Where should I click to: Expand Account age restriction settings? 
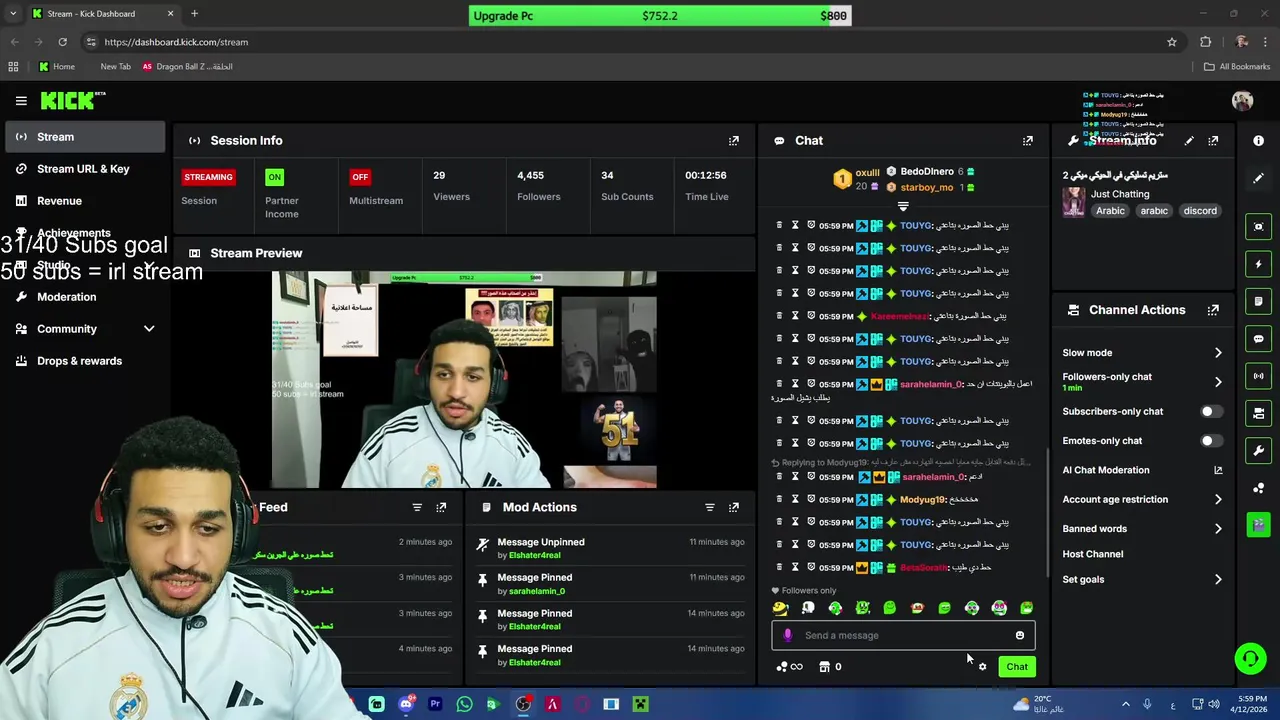1218,500
